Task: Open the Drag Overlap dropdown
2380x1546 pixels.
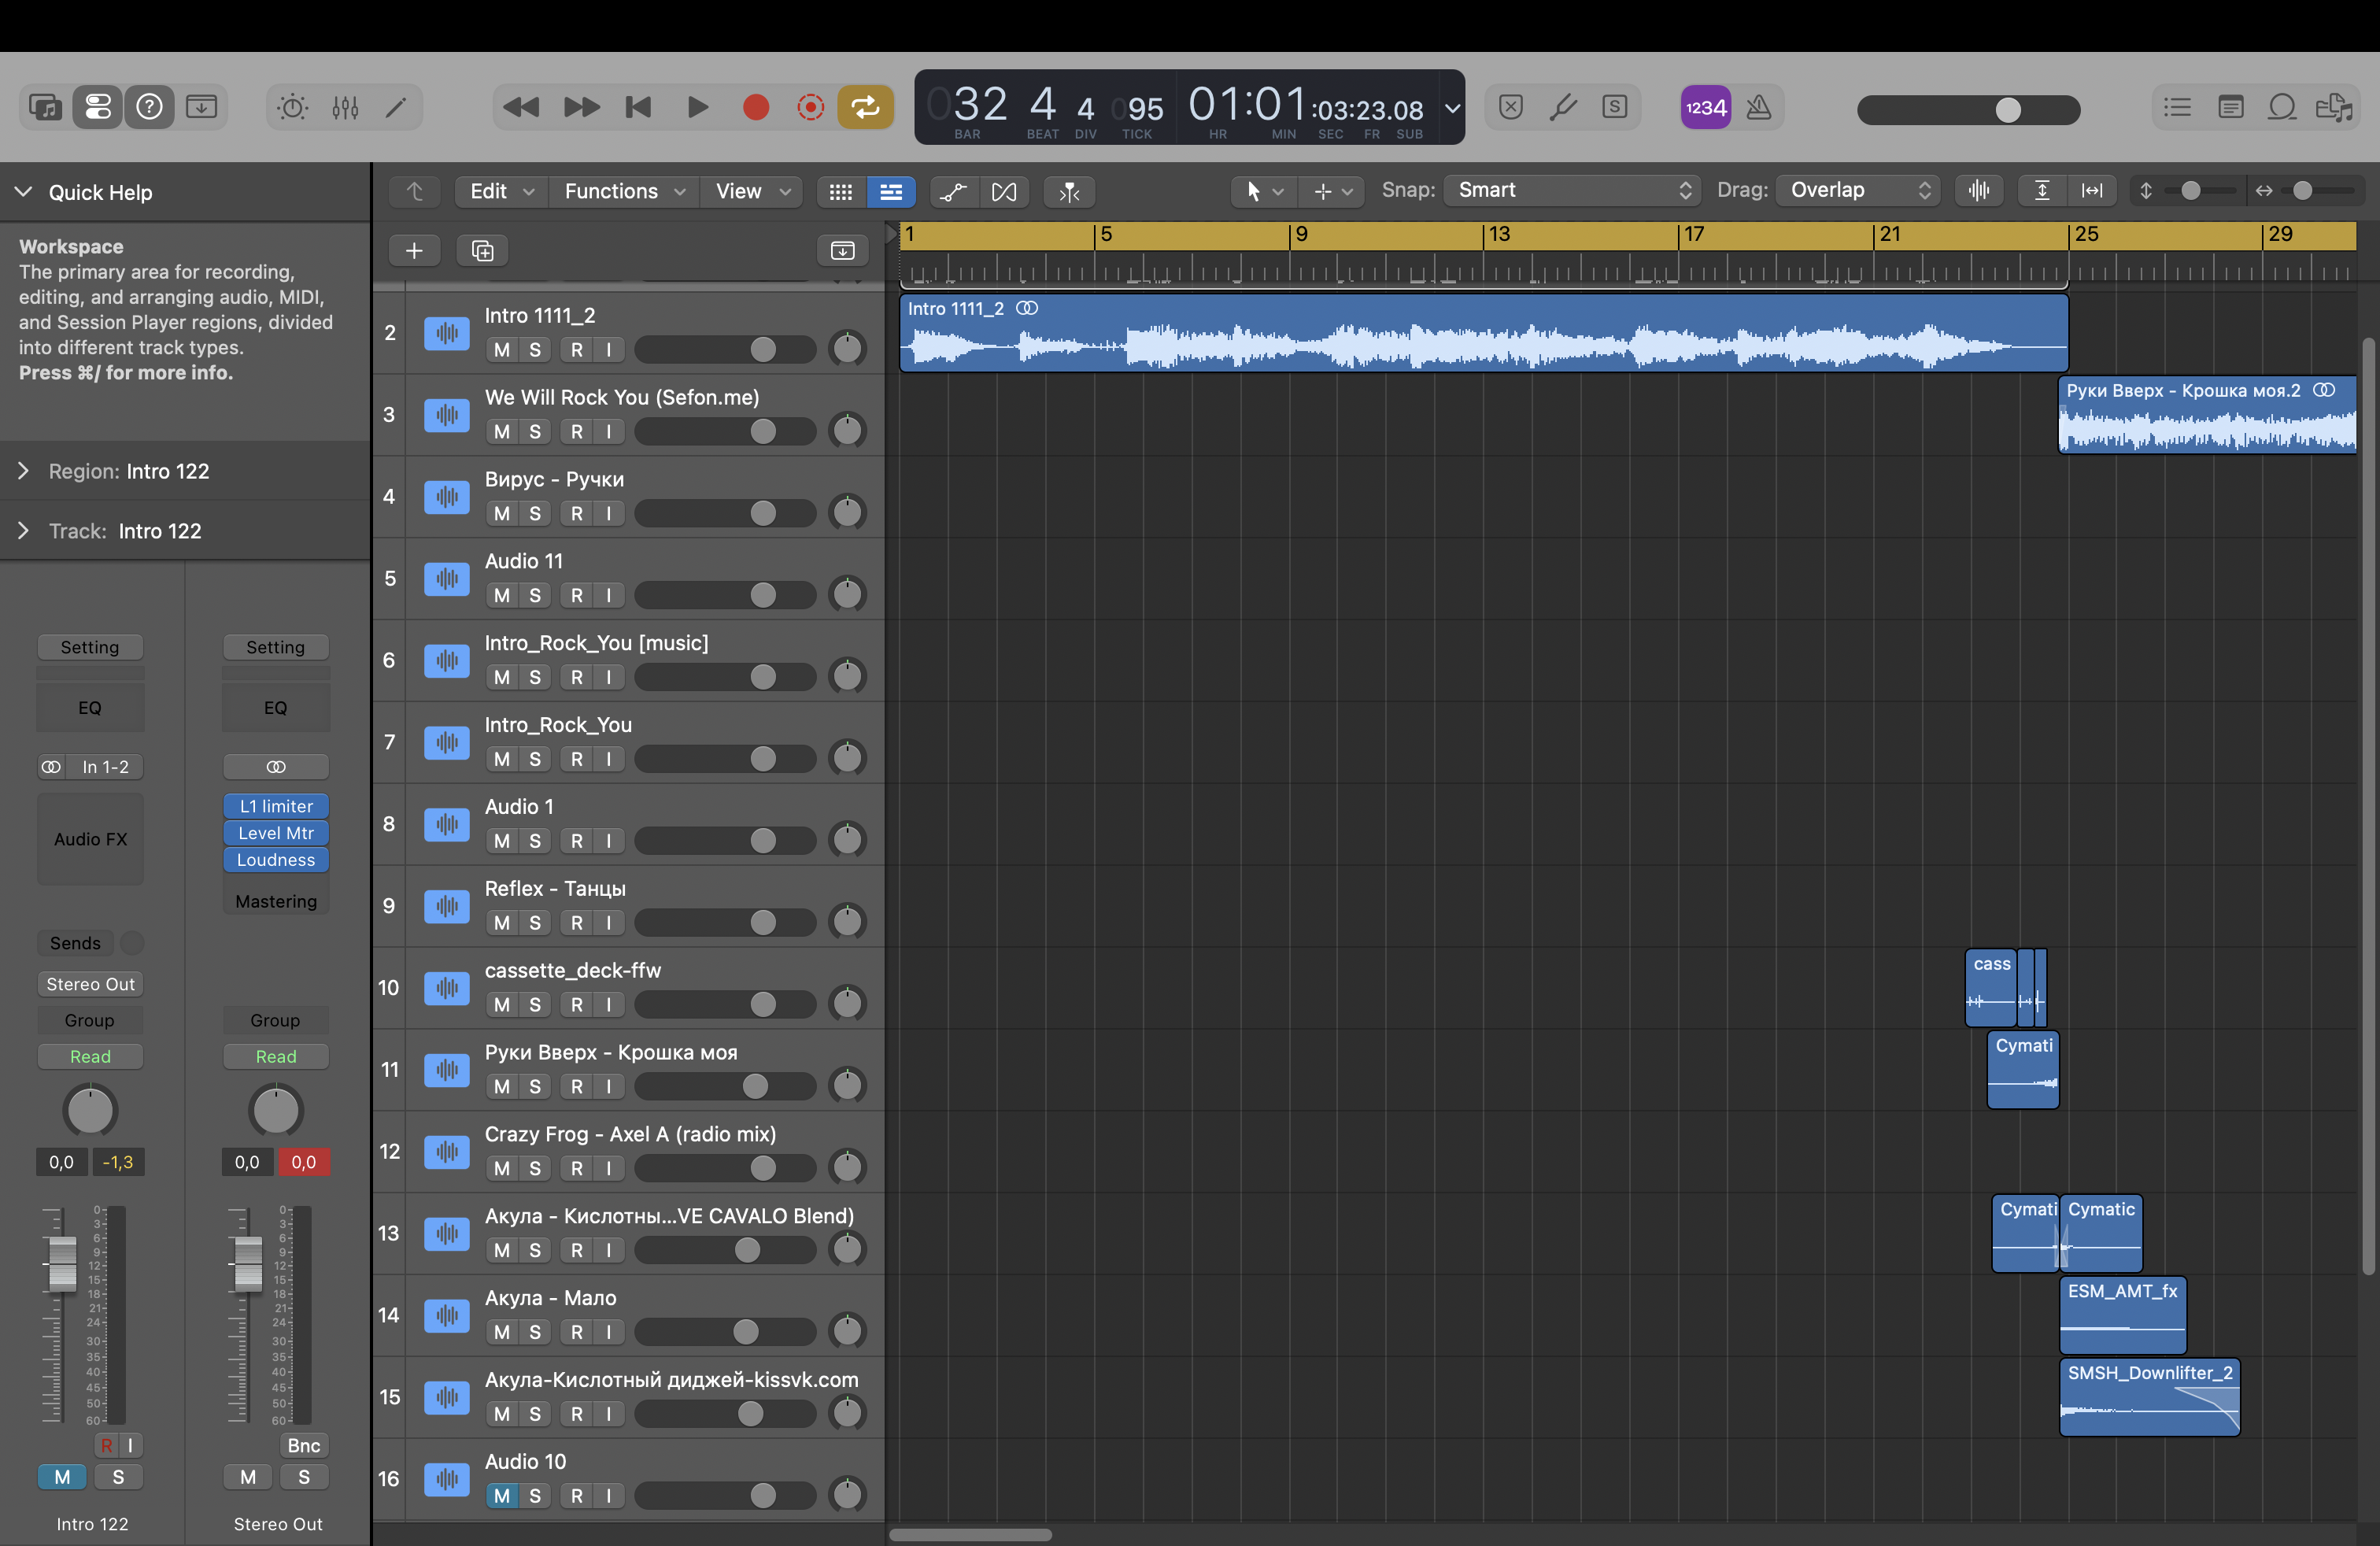Action: pyautogui.click(x=1858, y=190)
